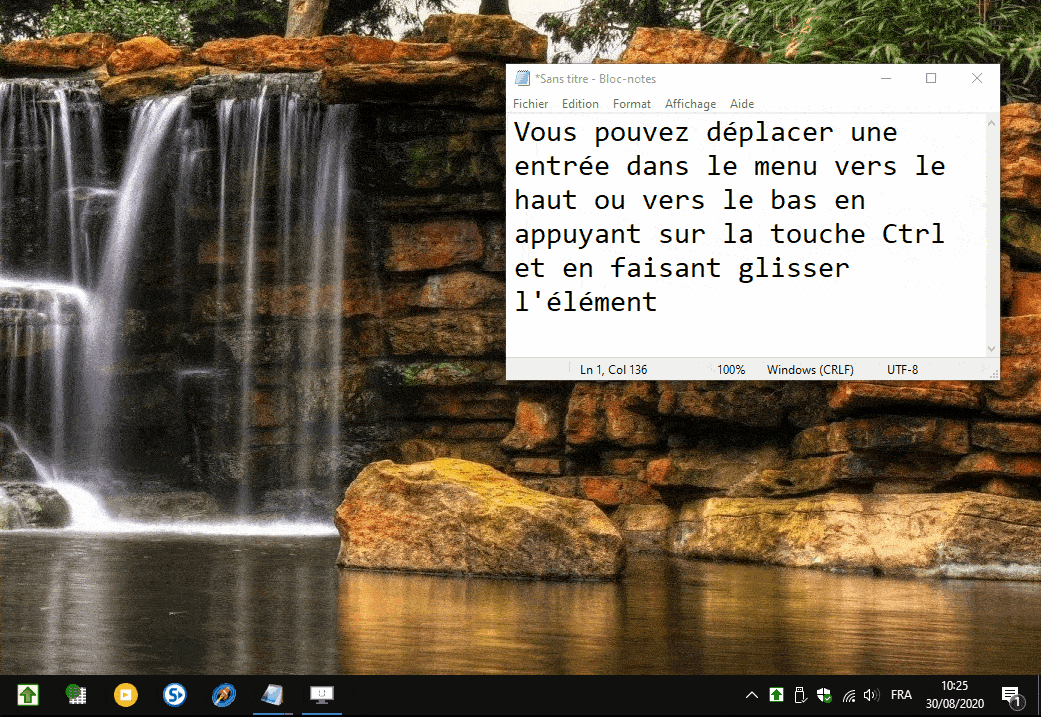Open the green globe grid taskbar app

click(x=76, y=695)
